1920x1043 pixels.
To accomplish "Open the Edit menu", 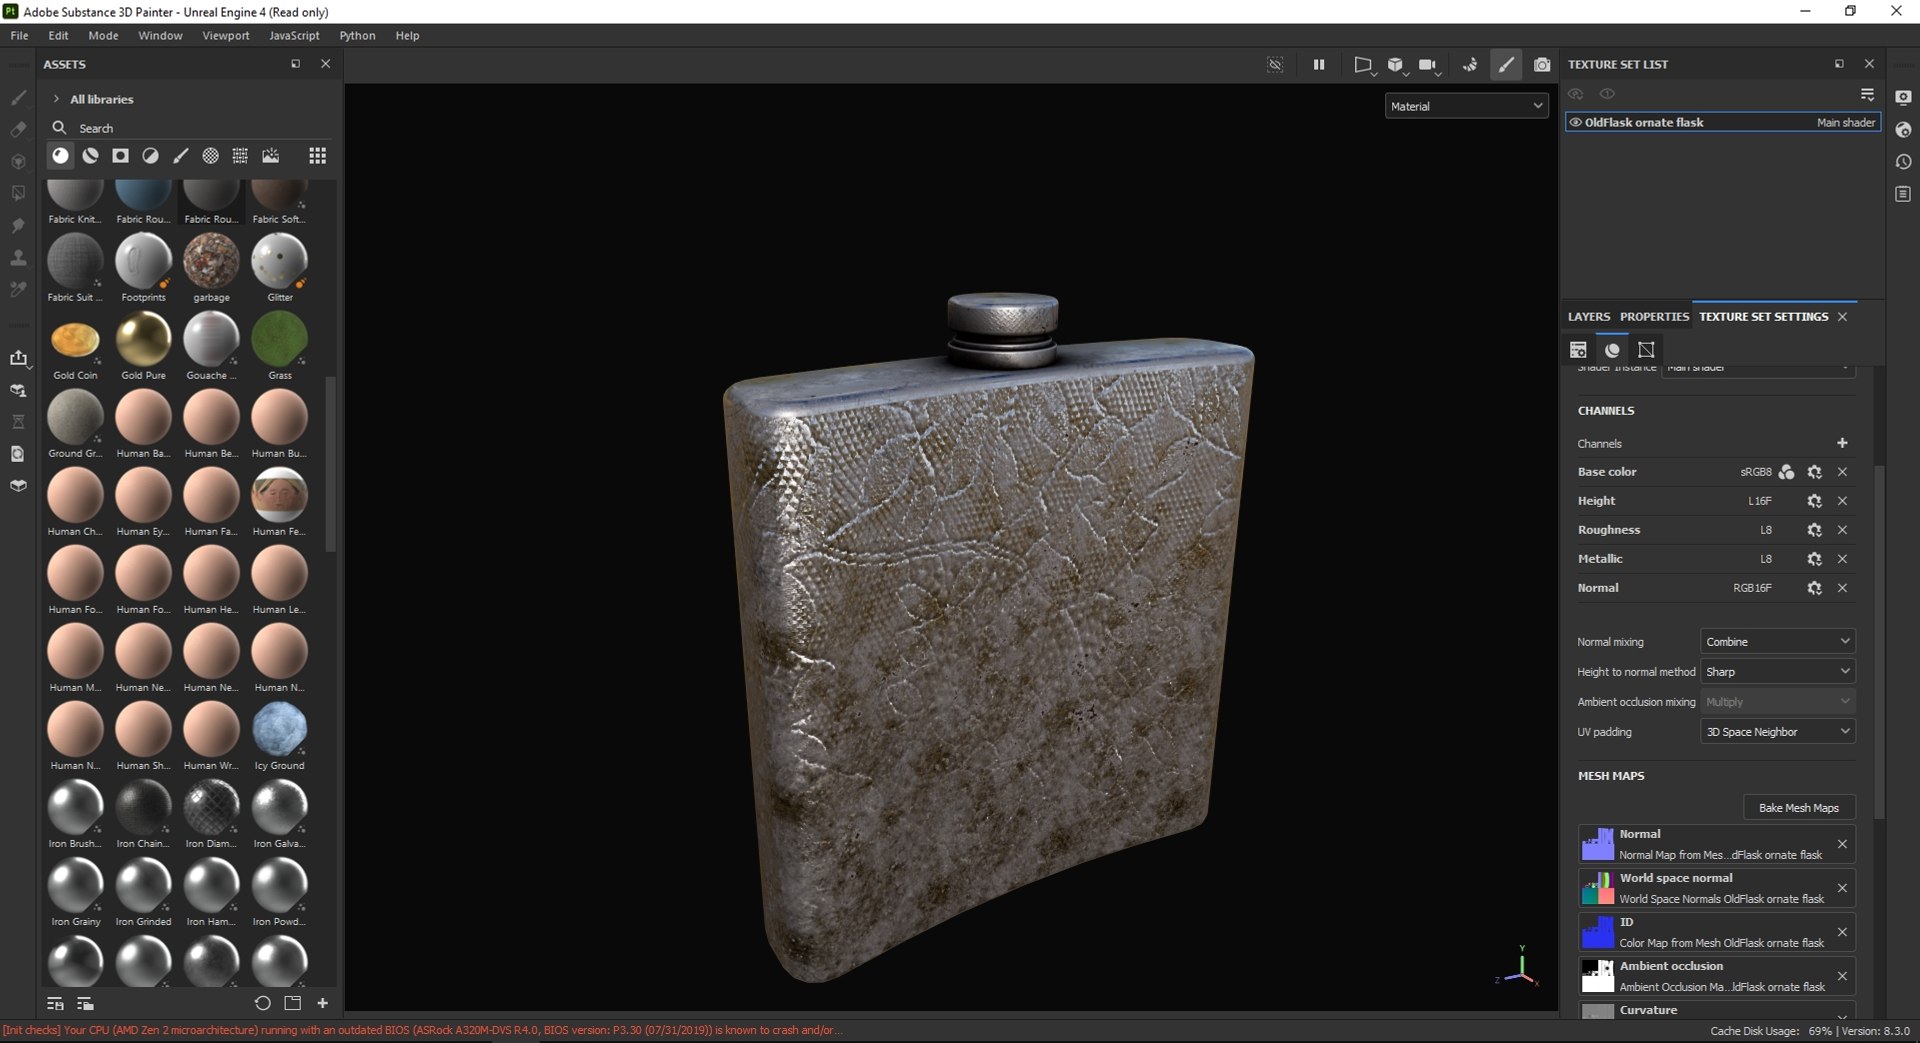I will [x=58, y=35].
